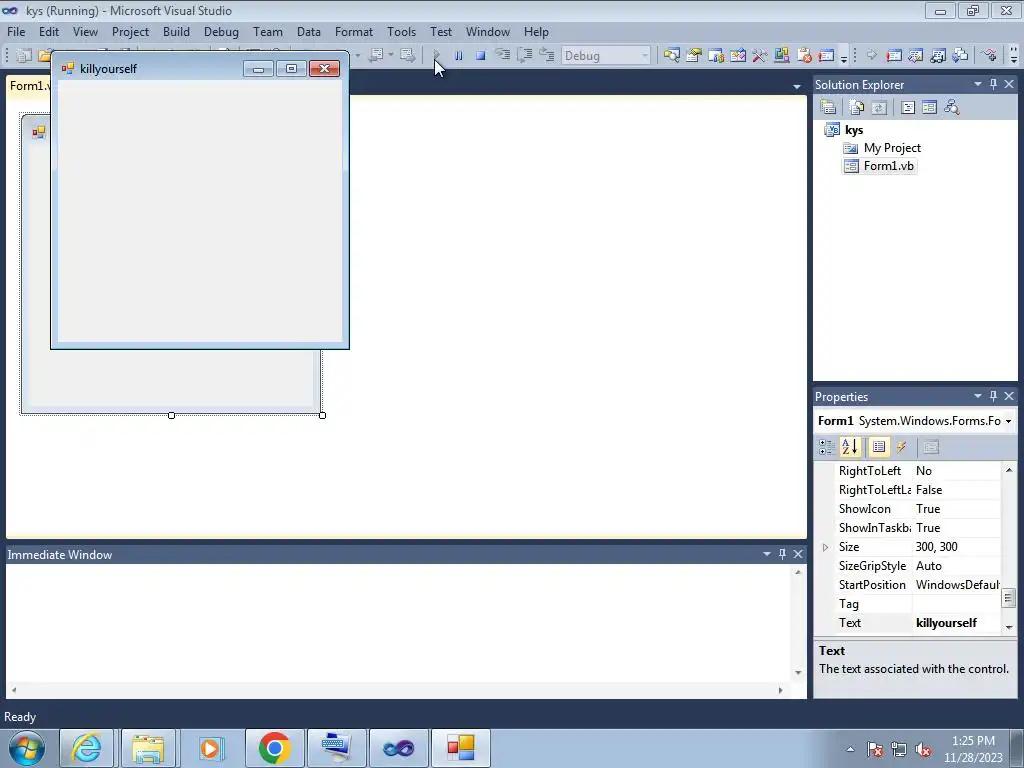Click the Show Properties icon in Solution Explorer toolbar
This screenshot has height=768, width=1024.
tap(828, 107)
